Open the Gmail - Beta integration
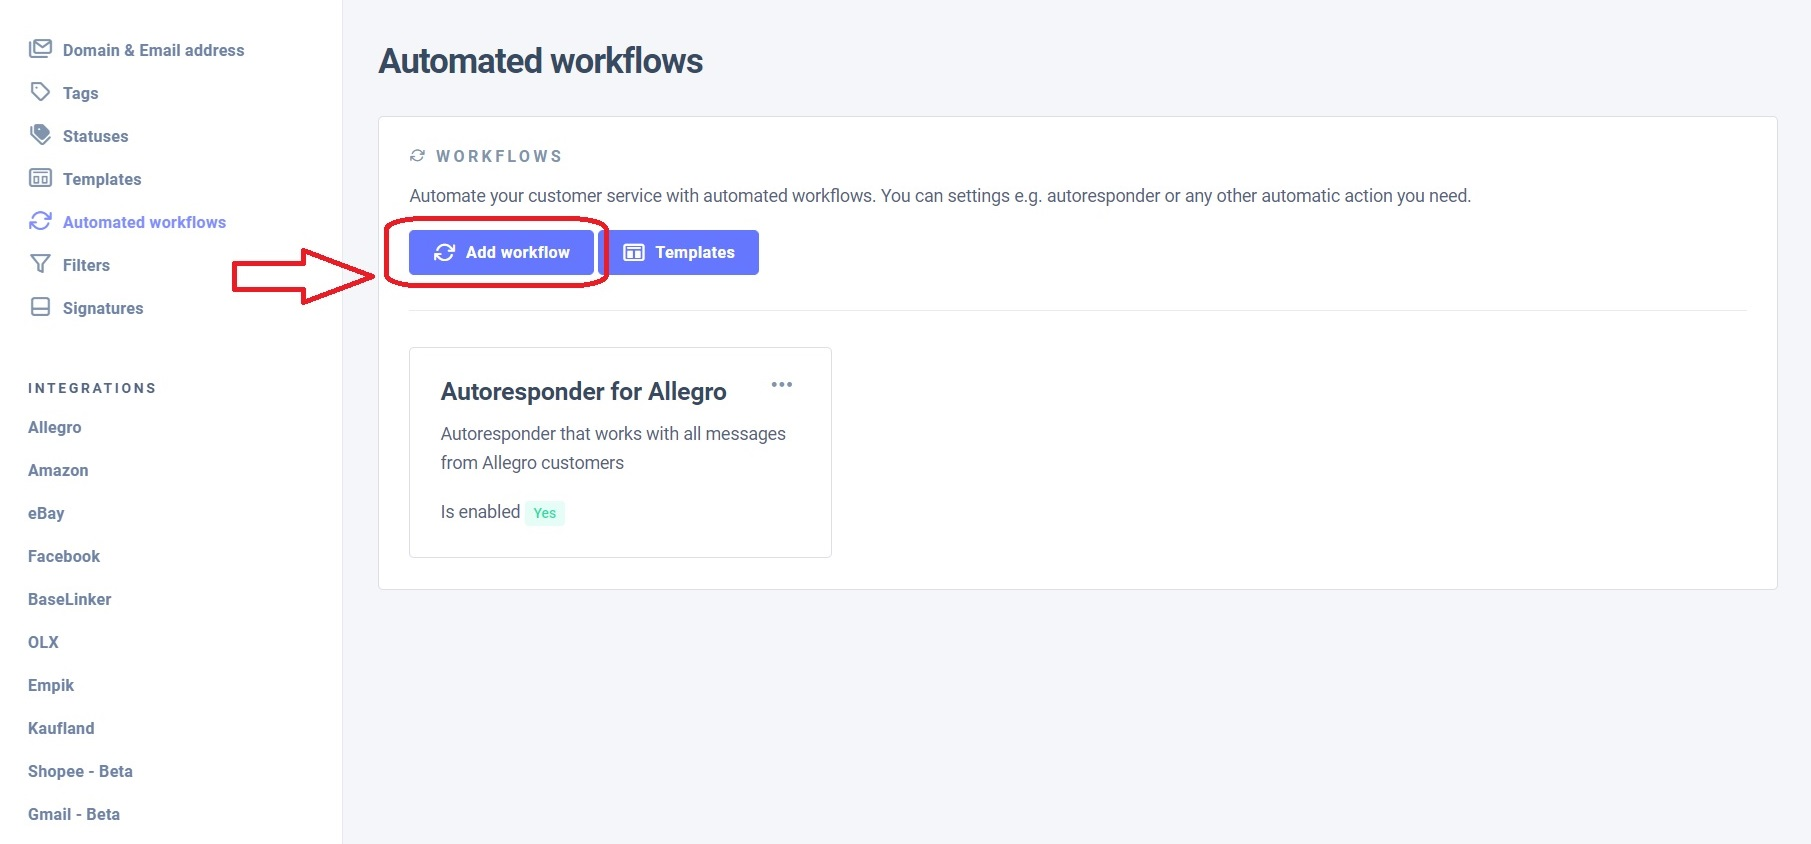The width and height of the screenshot is (1811, 844). click(x=74, y=814)
